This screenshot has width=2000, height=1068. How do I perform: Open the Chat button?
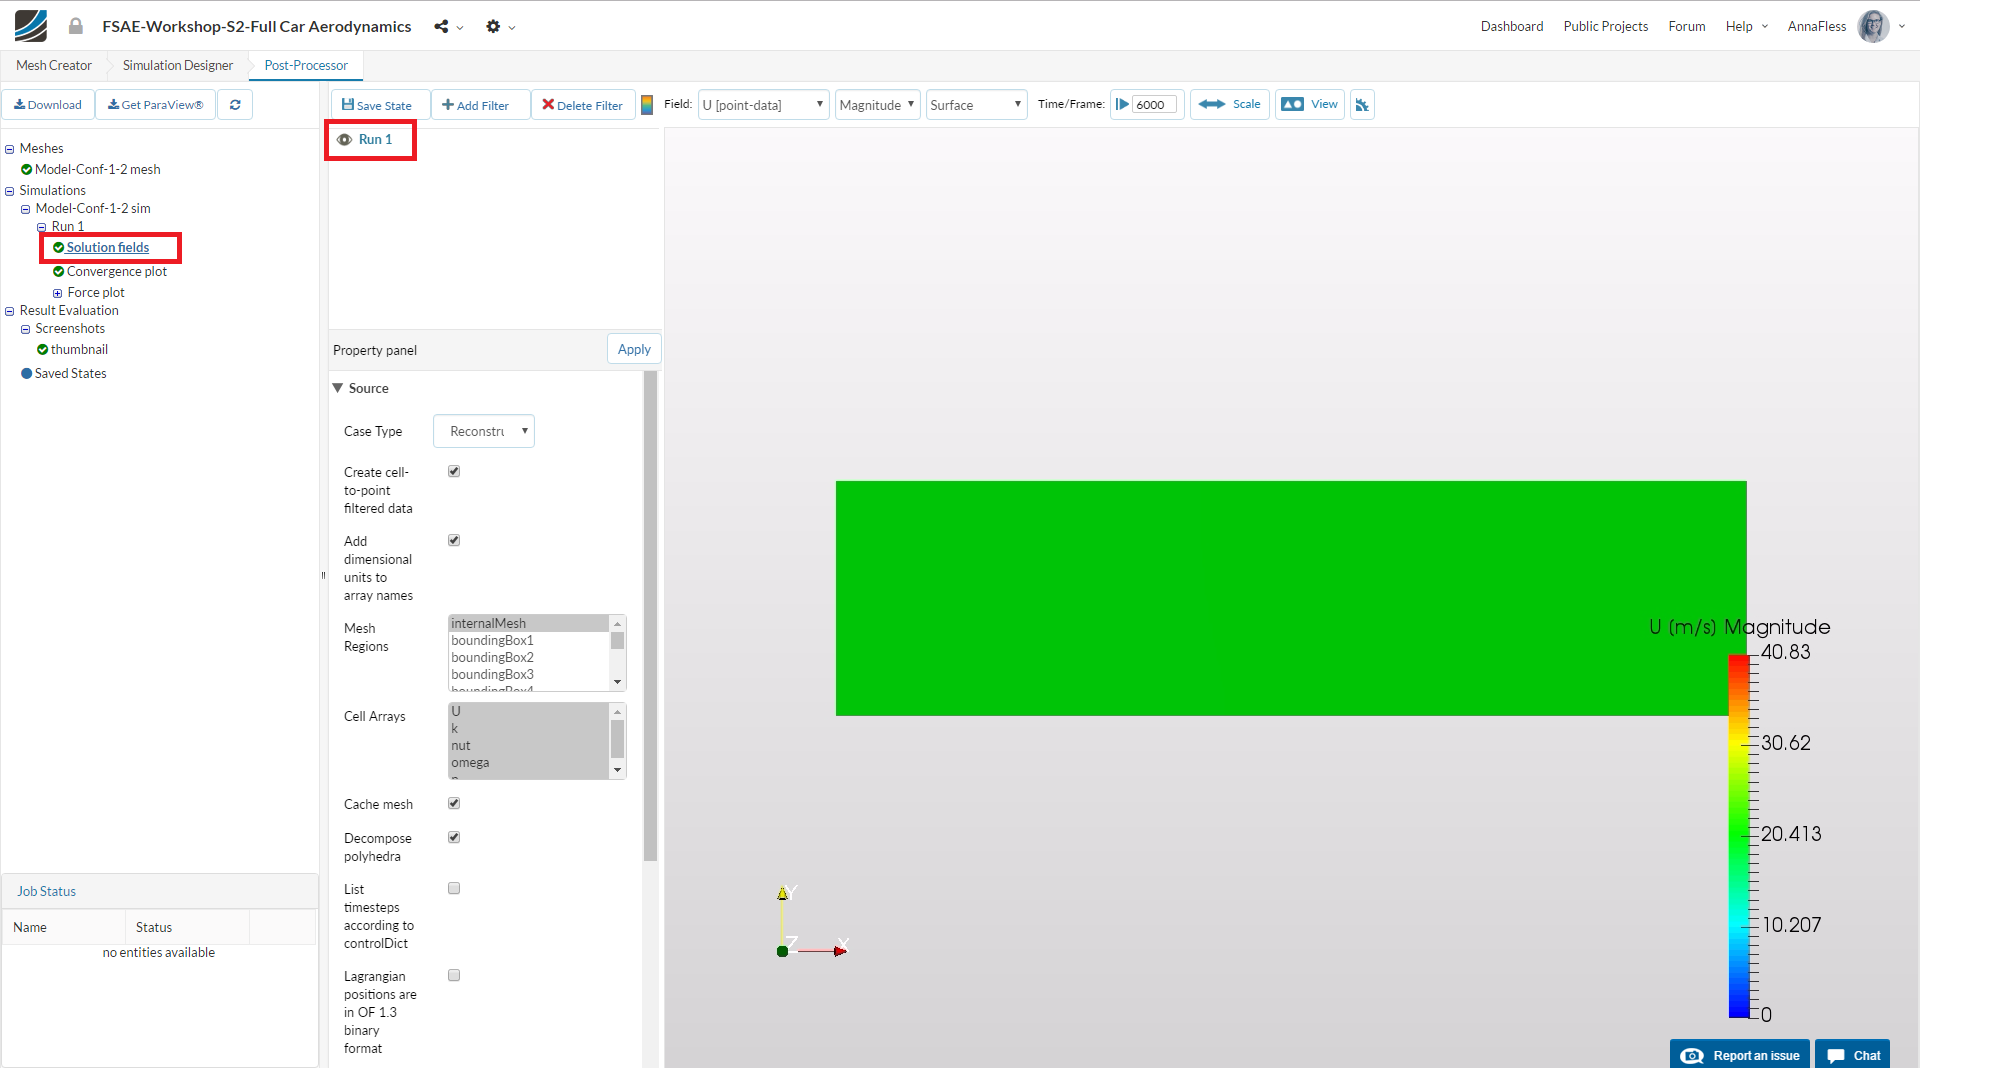click(1853, 1055)
